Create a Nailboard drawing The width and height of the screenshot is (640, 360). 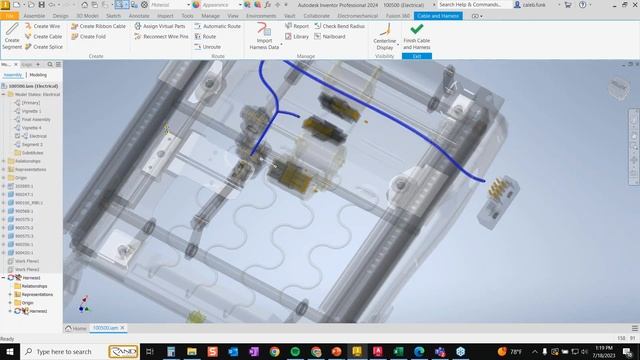[x=330, y=36]
